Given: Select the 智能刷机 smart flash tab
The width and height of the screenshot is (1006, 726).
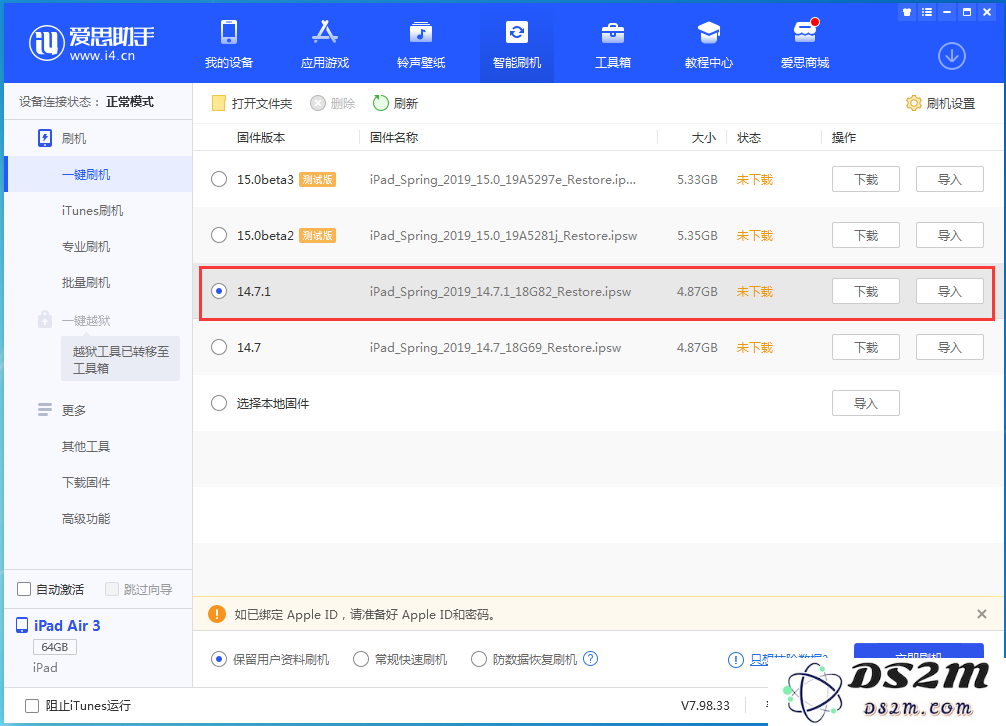Looking at the screenshot, I should pos(516,44).
